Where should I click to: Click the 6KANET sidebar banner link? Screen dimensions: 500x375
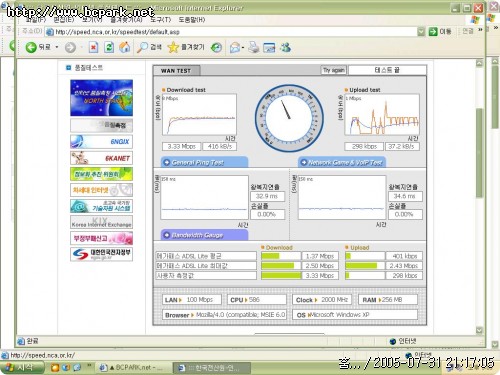click(101, 158)
